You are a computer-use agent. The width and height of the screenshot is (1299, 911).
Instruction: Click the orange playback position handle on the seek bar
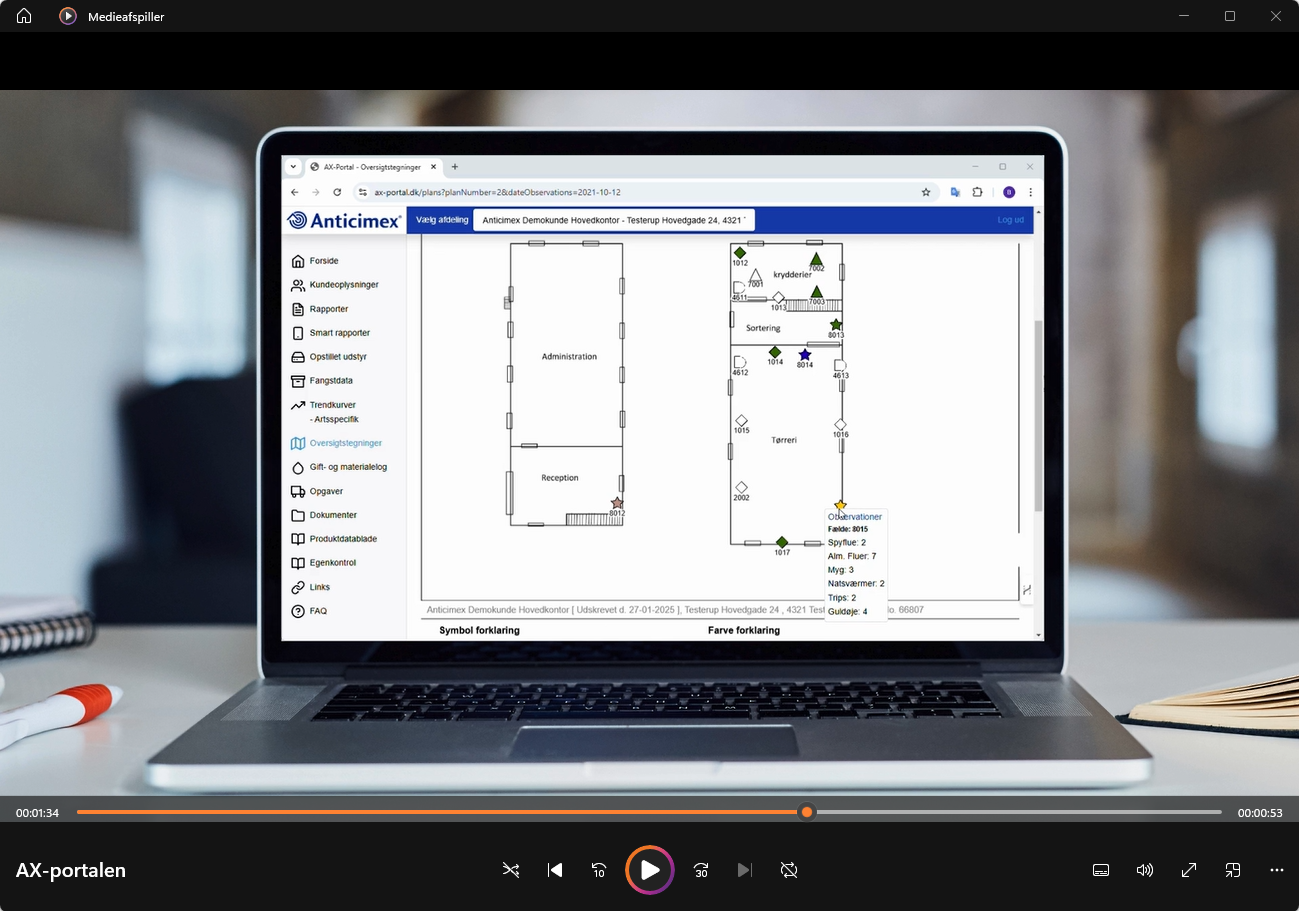[806, 812]
